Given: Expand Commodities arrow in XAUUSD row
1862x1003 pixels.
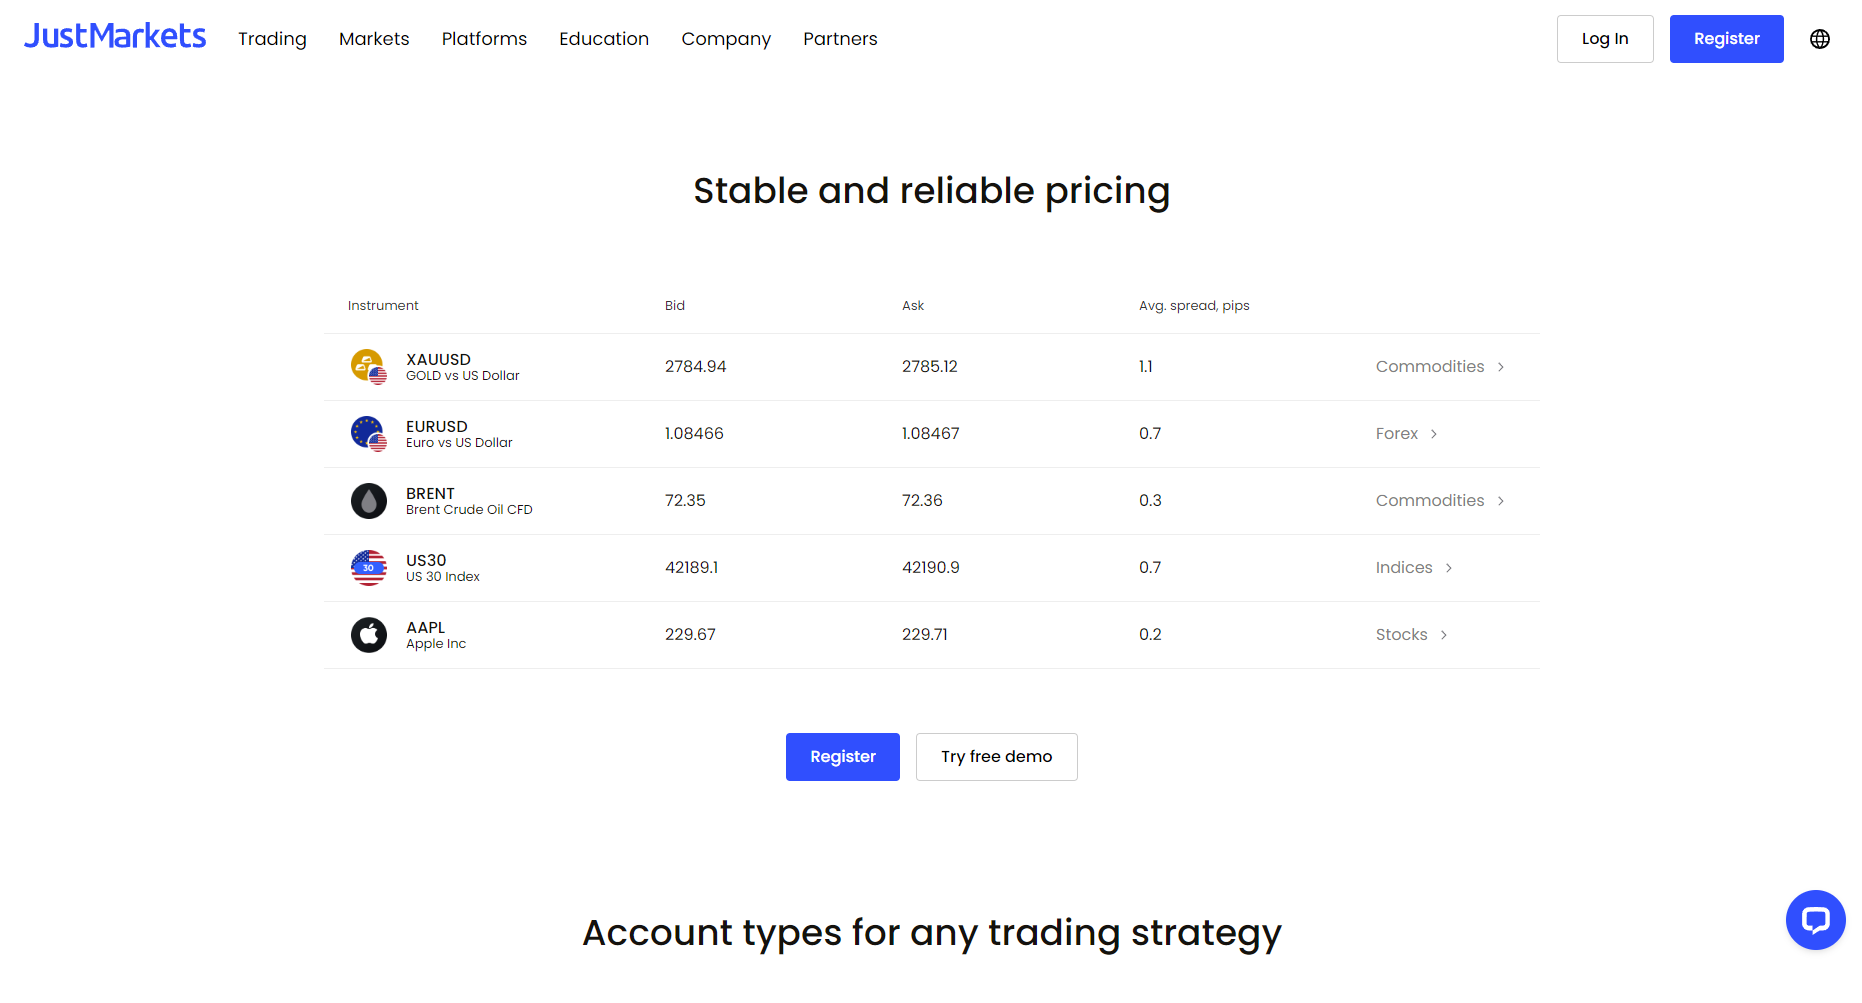Looking at the screenshot, I should tap(1501, 367).
